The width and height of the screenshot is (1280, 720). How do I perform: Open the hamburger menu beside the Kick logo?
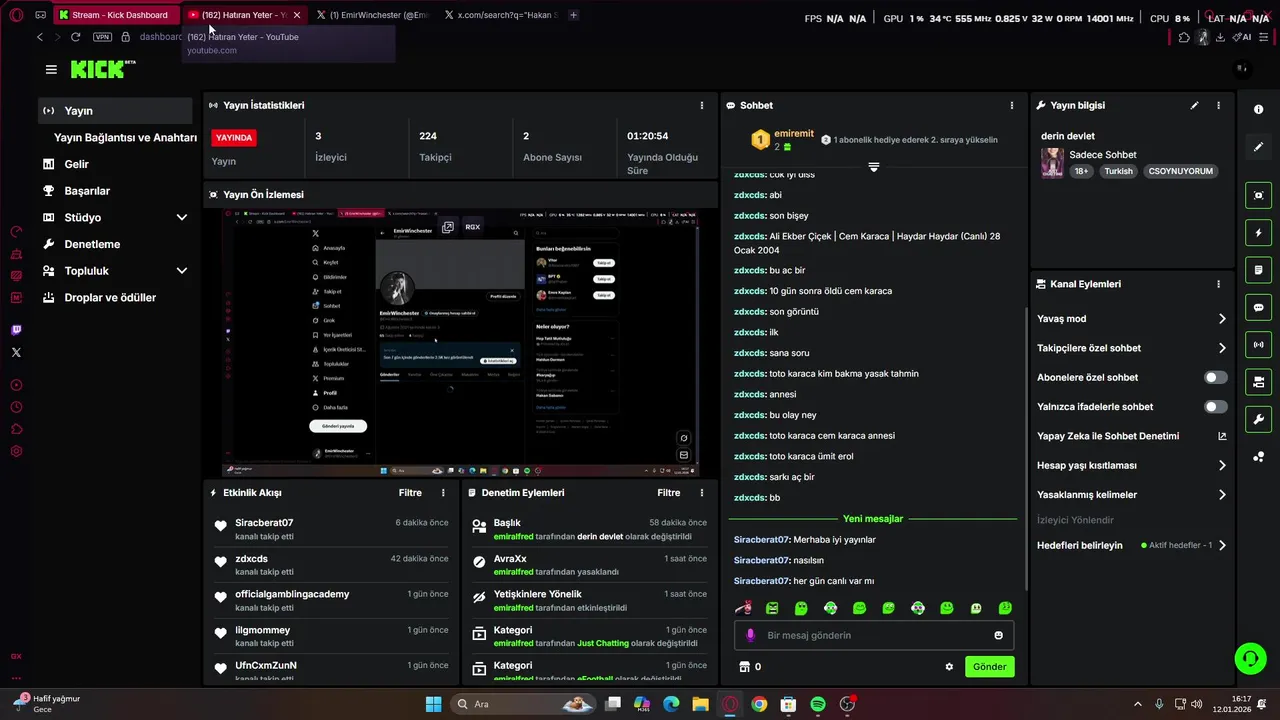click(51, 69)
